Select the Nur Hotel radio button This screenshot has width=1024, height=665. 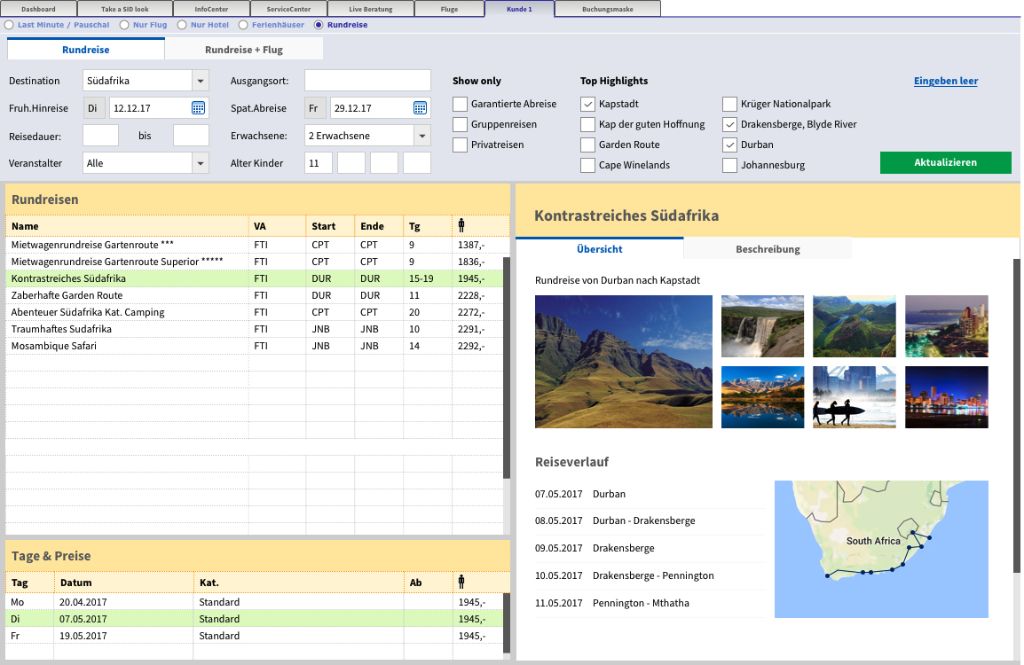[182, 24]
